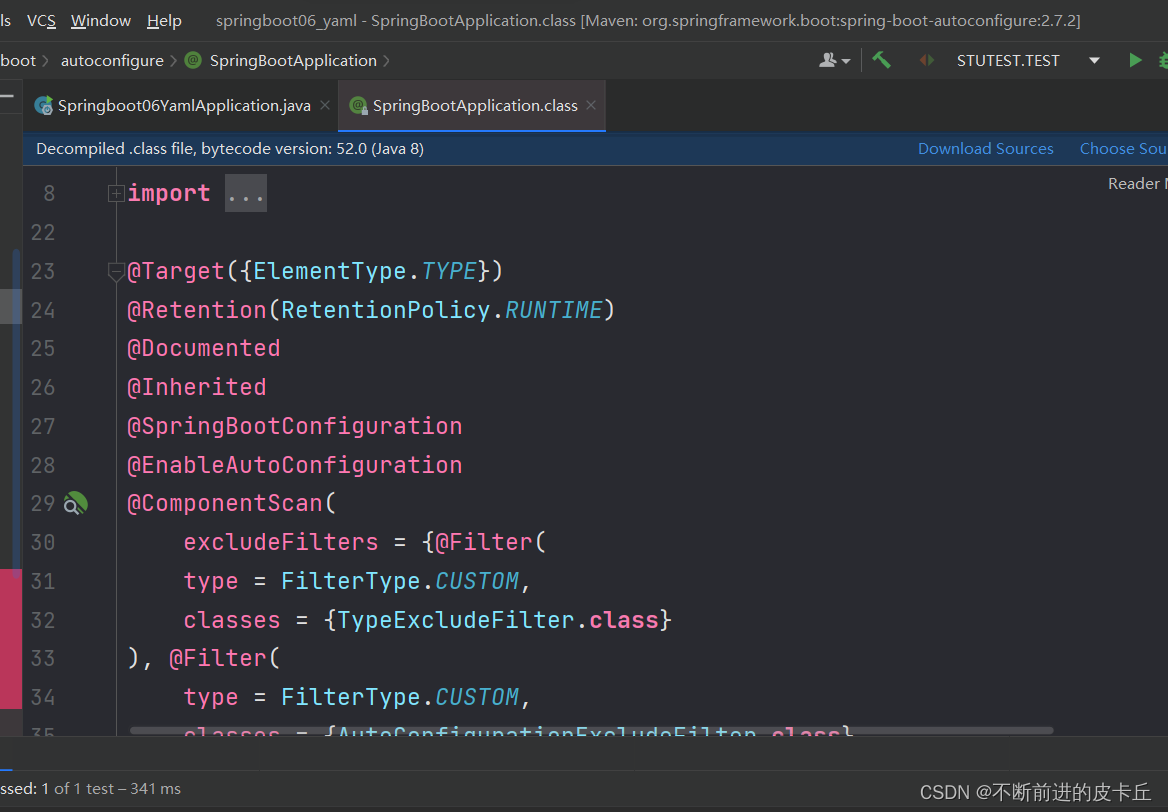Viewport: 1168px width, 812px height.
Task: Open the STUTEST.TEST run configuration dropdown
Action: pyautogui.click(x=1094, y=60)
